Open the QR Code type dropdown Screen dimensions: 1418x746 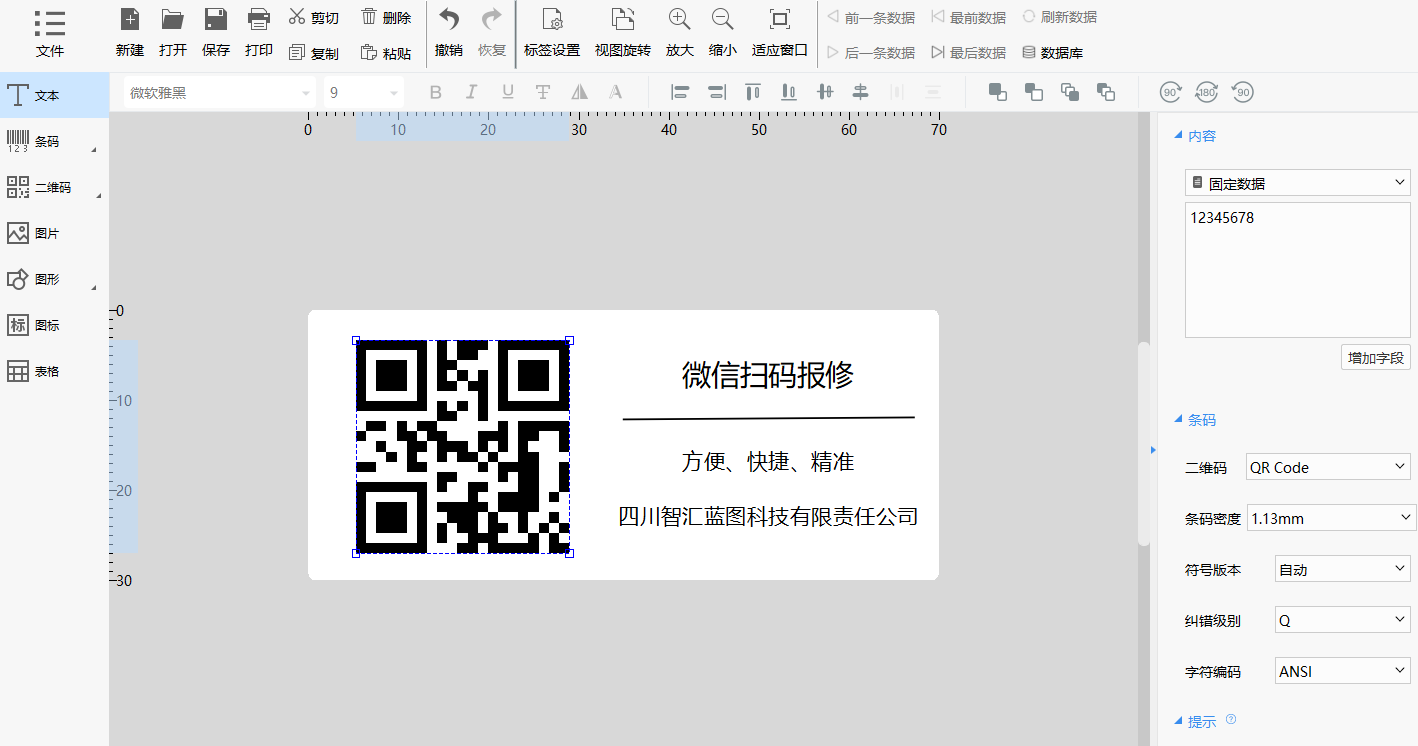pos(1328,467)
